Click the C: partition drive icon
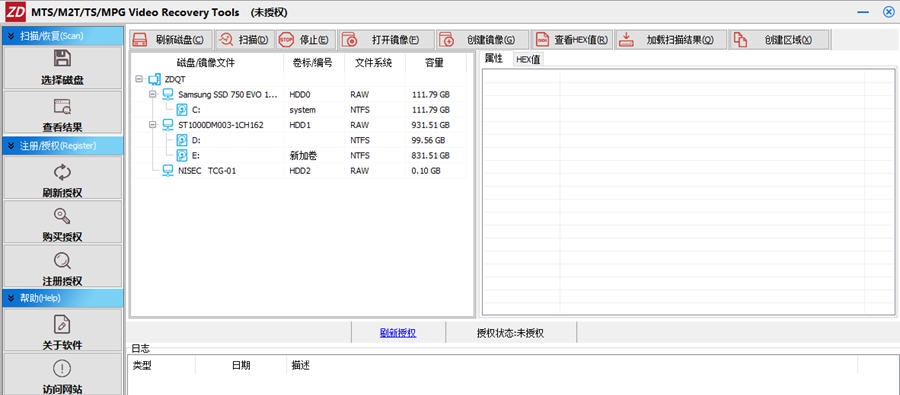This screenshot has height=395, width=900. tap(182, 110)
